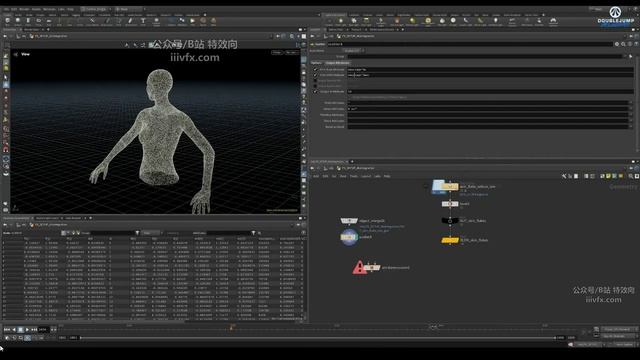Show Points in geometry spreadsheet
640x360 pixels.
pyautogui.click(x=64, y=233)
